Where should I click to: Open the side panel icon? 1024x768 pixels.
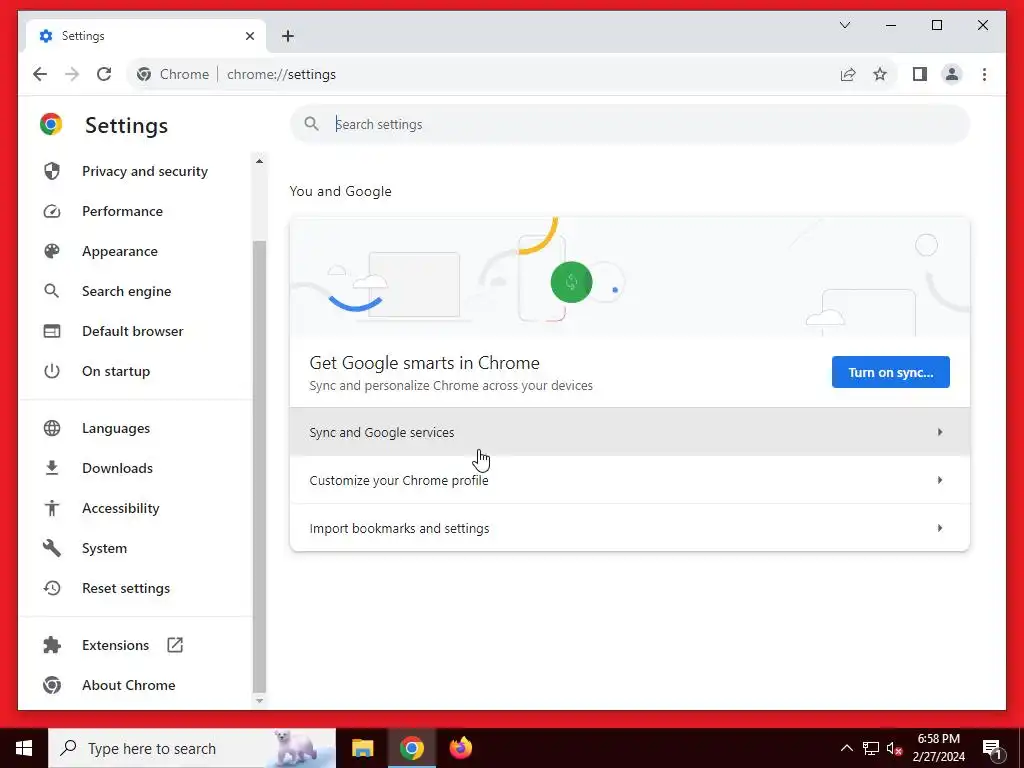click(x=920, y=74)
